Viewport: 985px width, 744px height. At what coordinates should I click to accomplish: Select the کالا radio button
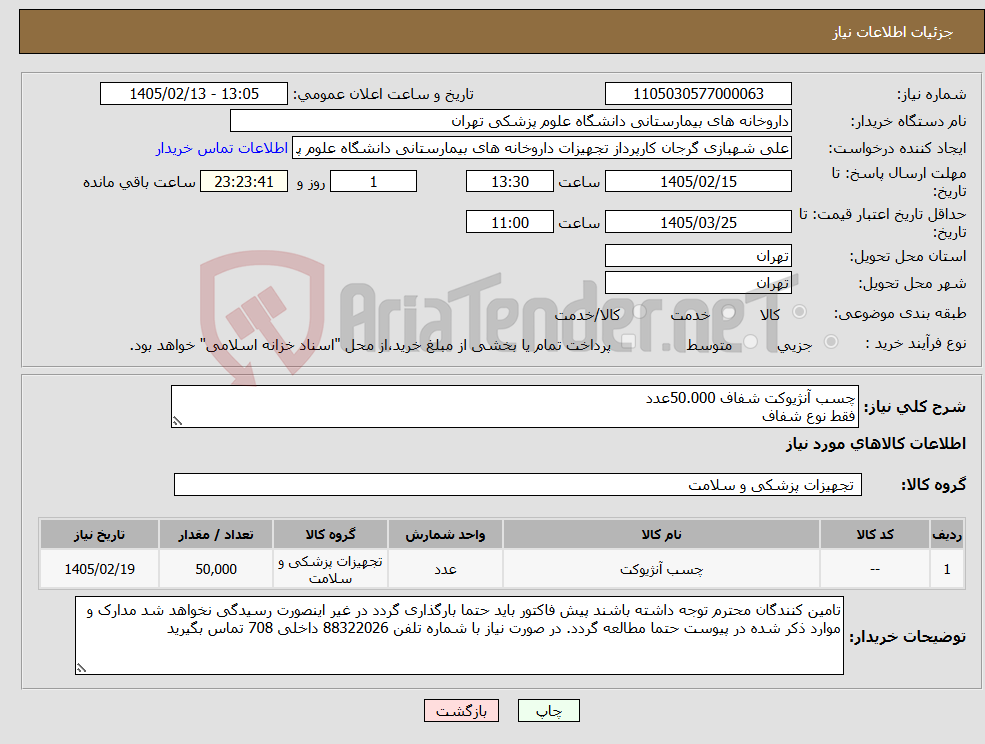[800, 312]
